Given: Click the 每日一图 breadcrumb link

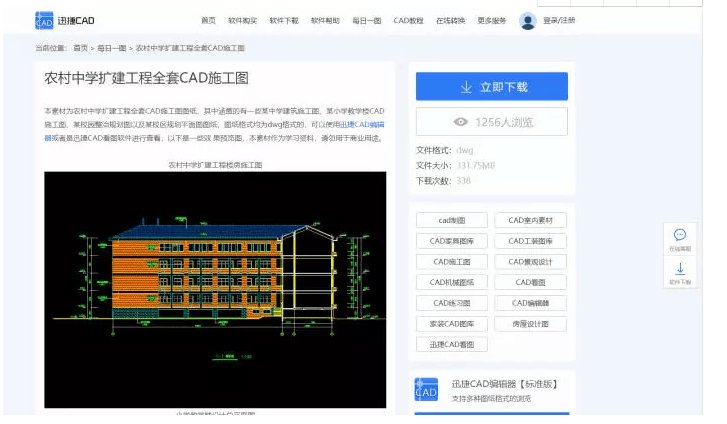Looking at the screenshot, I should pos(111,48).
